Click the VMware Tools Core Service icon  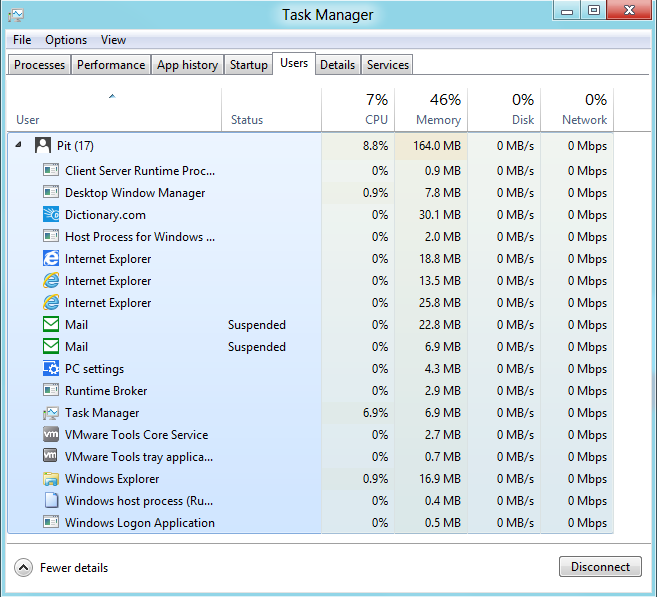[51, 434]
